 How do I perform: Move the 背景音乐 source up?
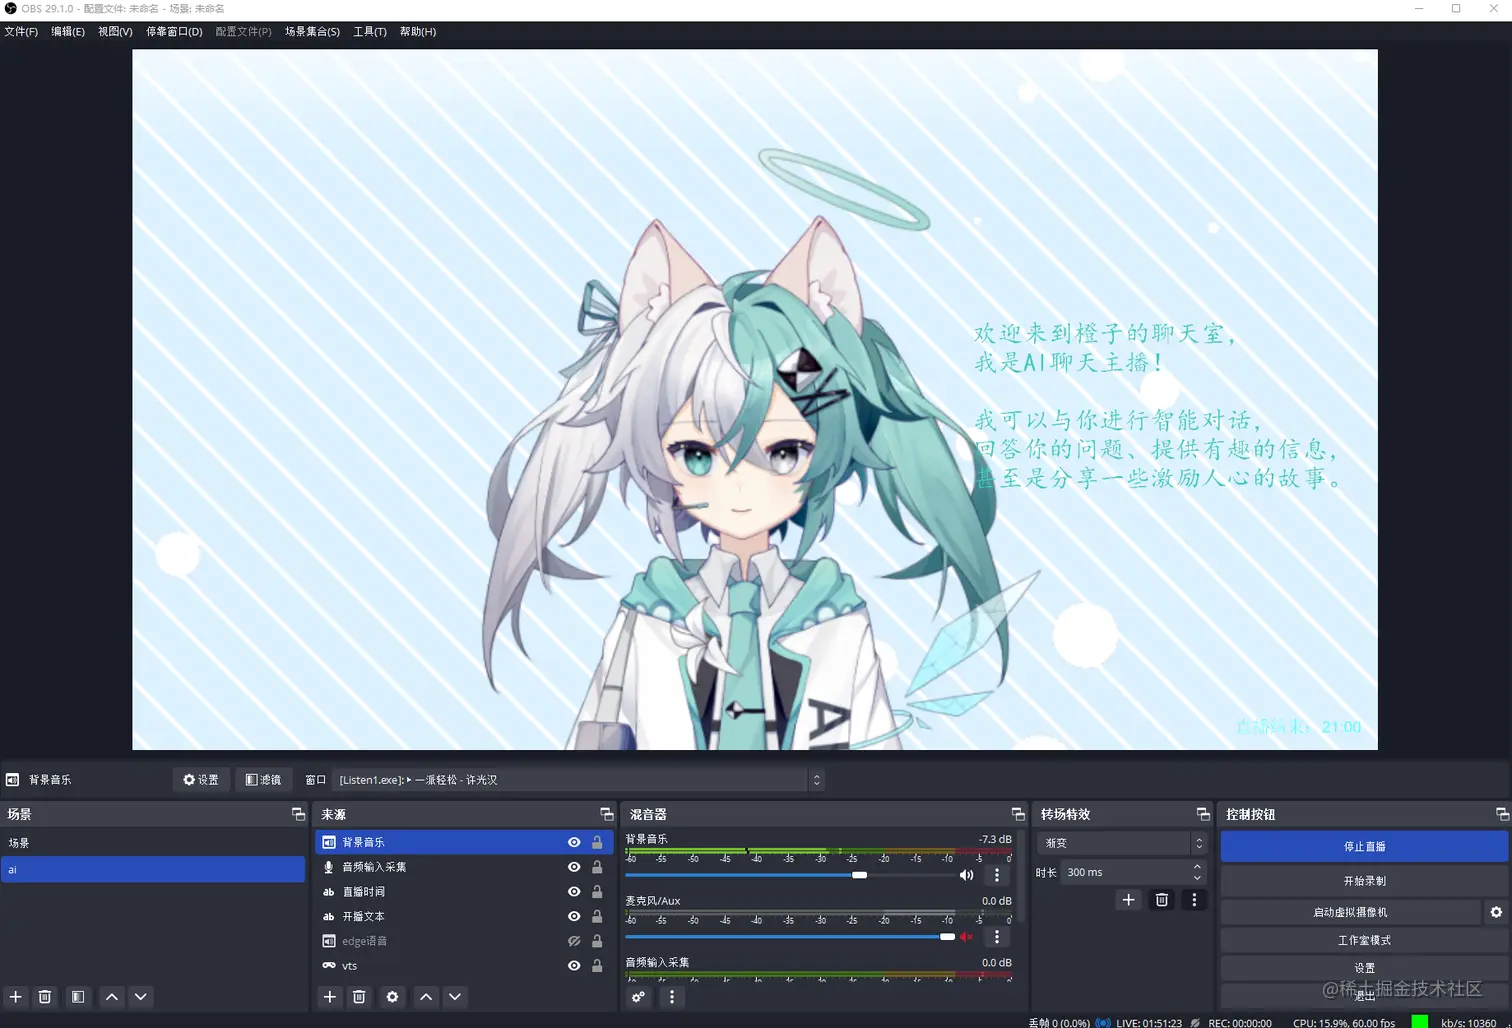point(425,997)
